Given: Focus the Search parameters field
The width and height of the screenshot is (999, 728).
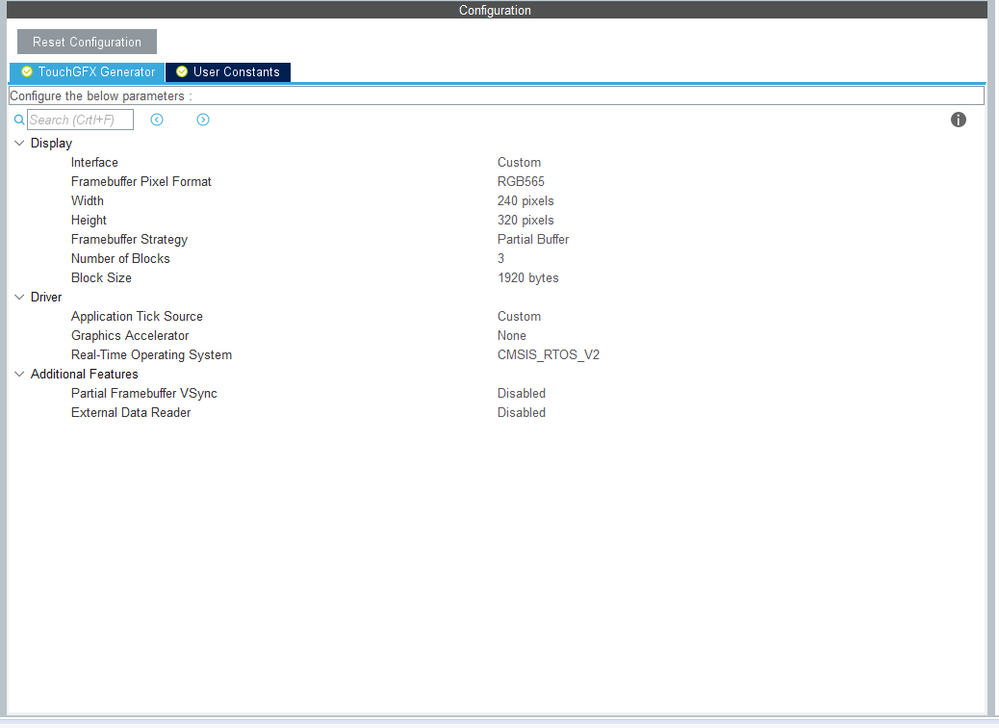Looking at the screenshot, I should click(x=80, y=120).
